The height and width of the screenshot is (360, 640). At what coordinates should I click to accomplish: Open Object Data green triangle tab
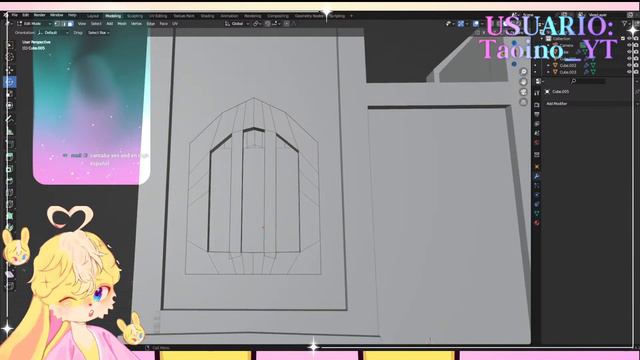point(537,213)
